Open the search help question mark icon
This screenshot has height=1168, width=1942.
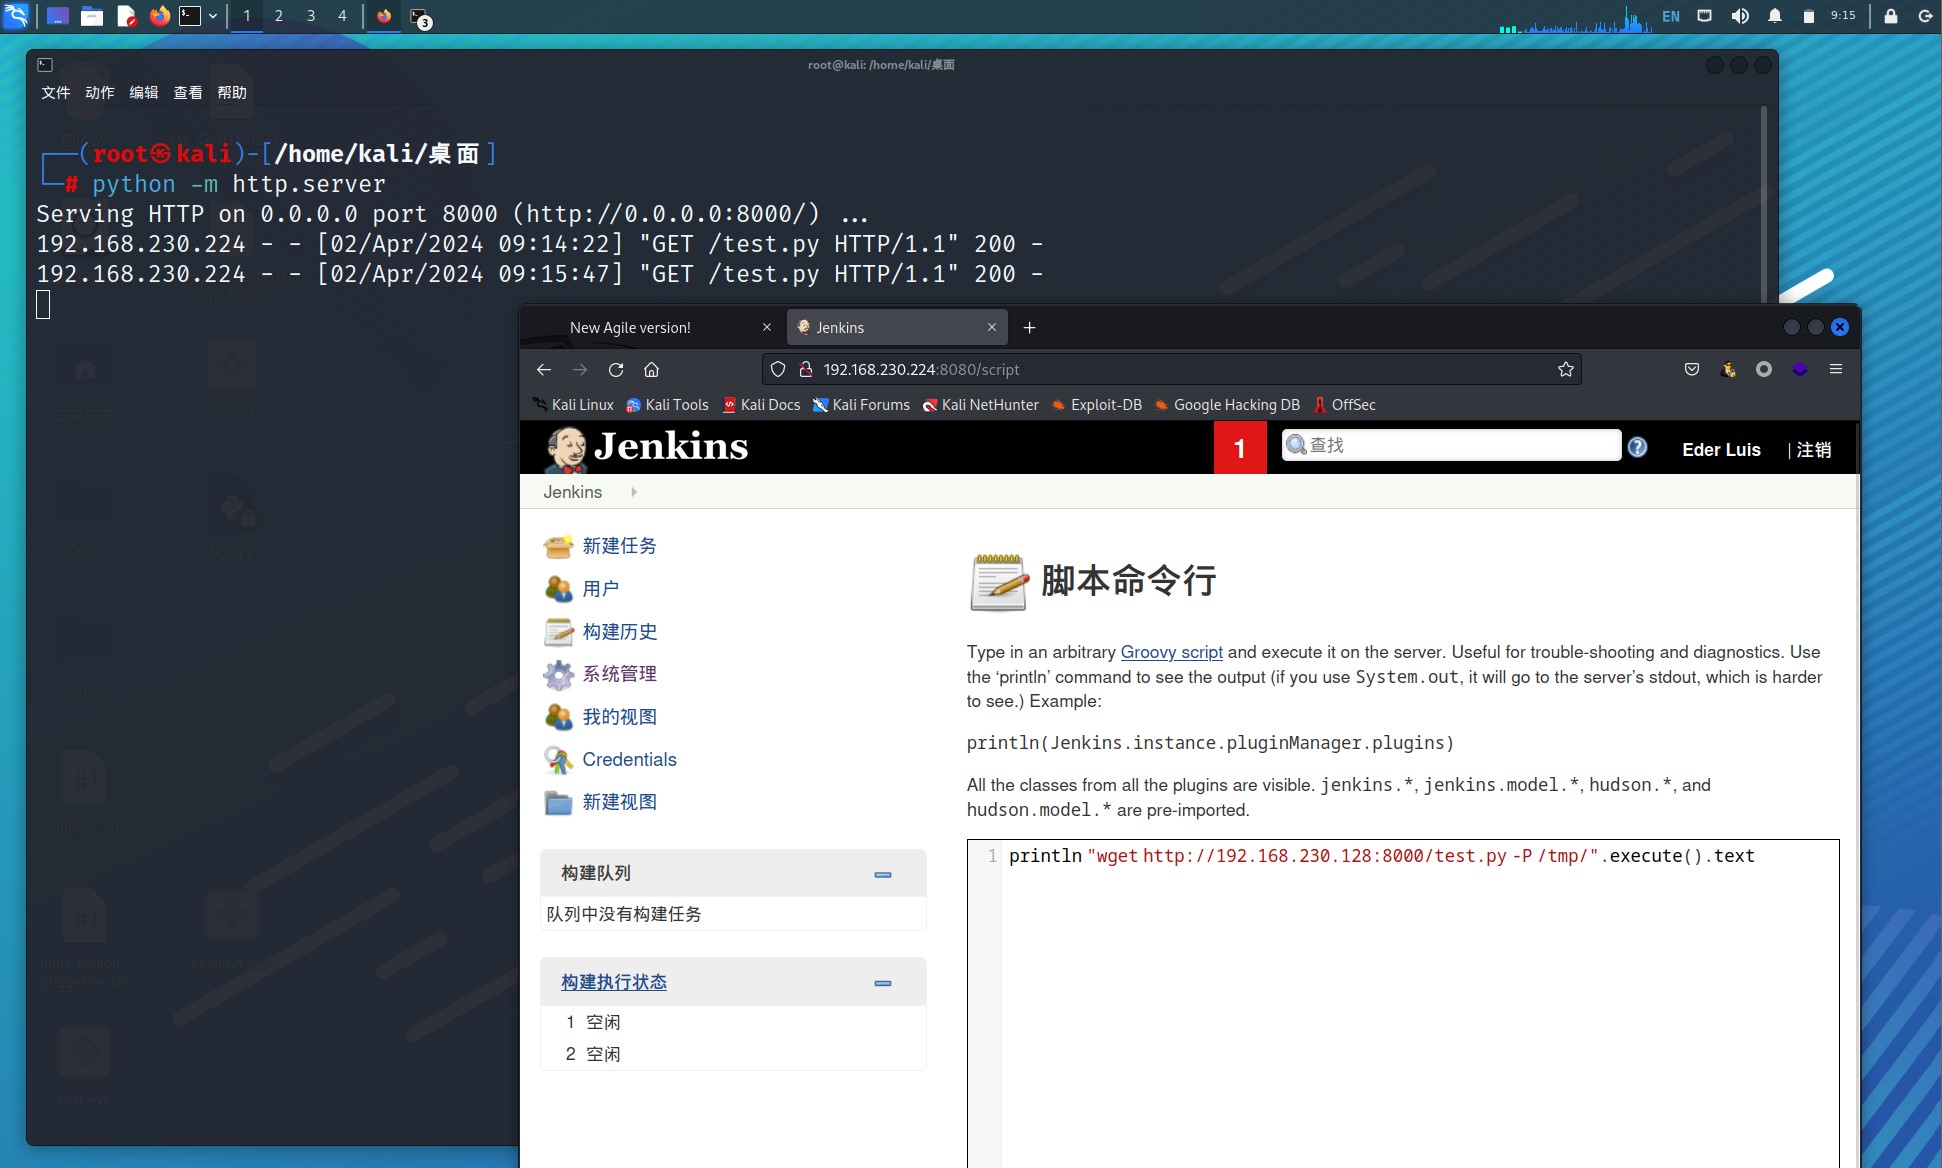click(1637, 447)
